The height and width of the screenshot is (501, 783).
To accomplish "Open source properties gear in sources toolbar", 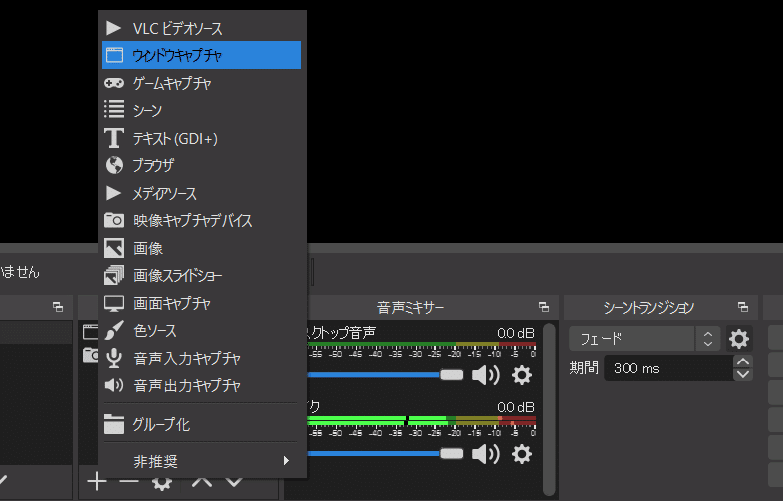I will click(162, 483).
